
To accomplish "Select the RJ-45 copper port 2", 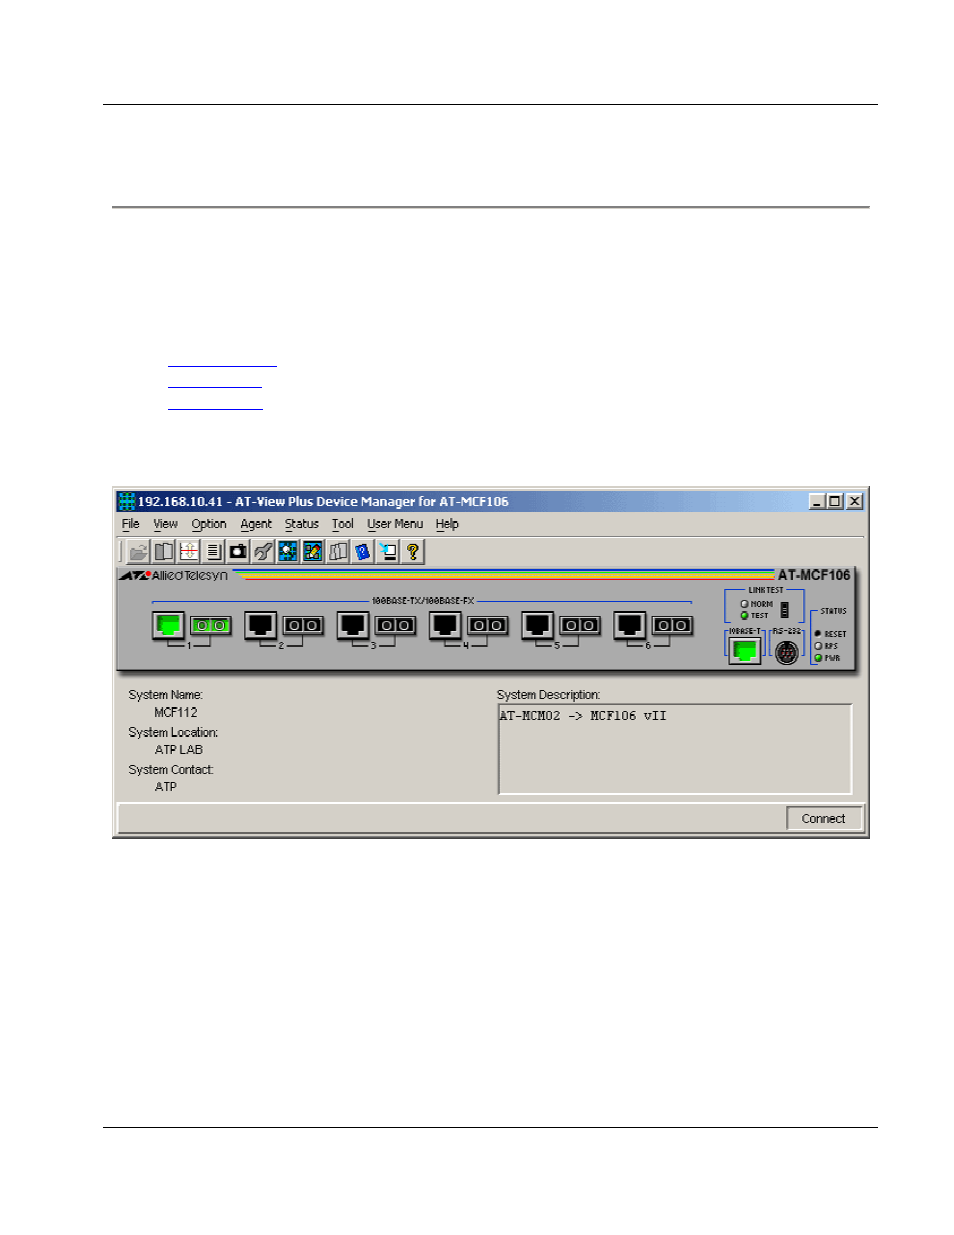I will [260, 625].
